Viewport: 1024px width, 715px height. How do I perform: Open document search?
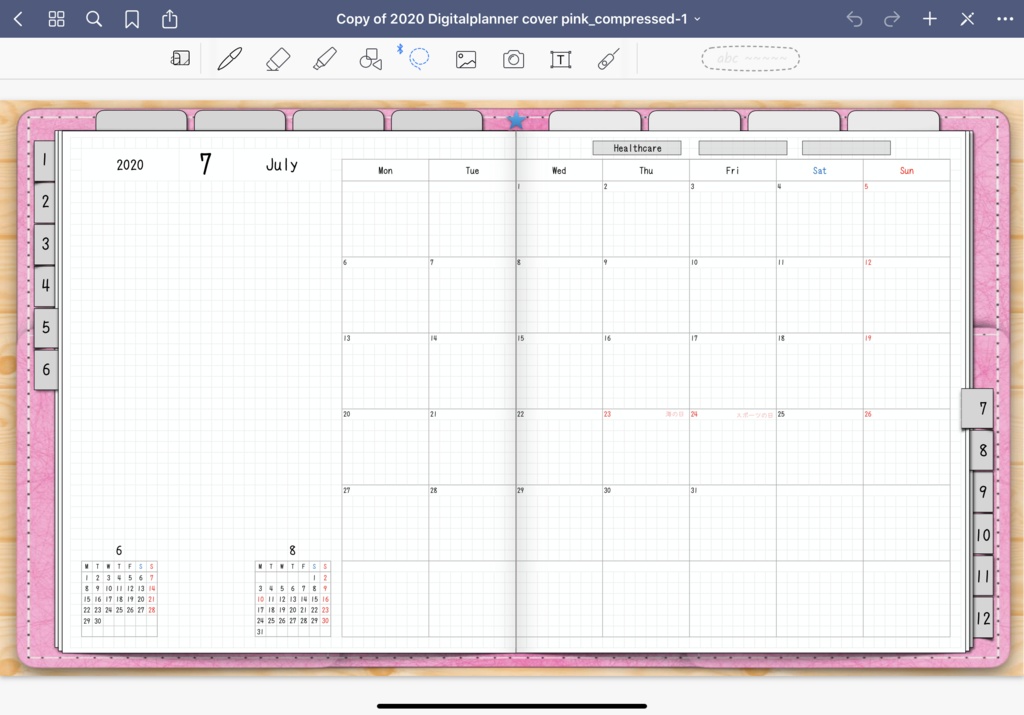click(x=93, y=18)
